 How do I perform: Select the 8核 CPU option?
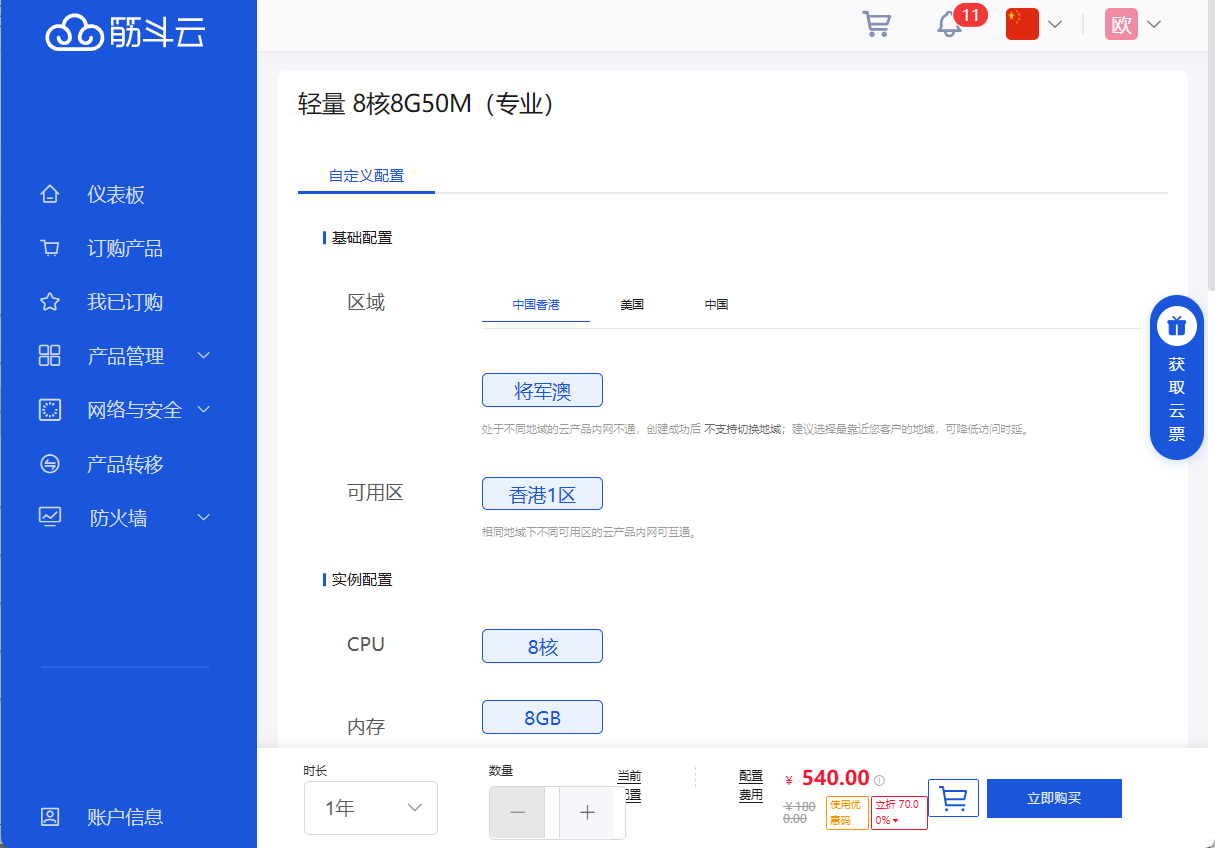pyautogui.click(x=542, y=646)
